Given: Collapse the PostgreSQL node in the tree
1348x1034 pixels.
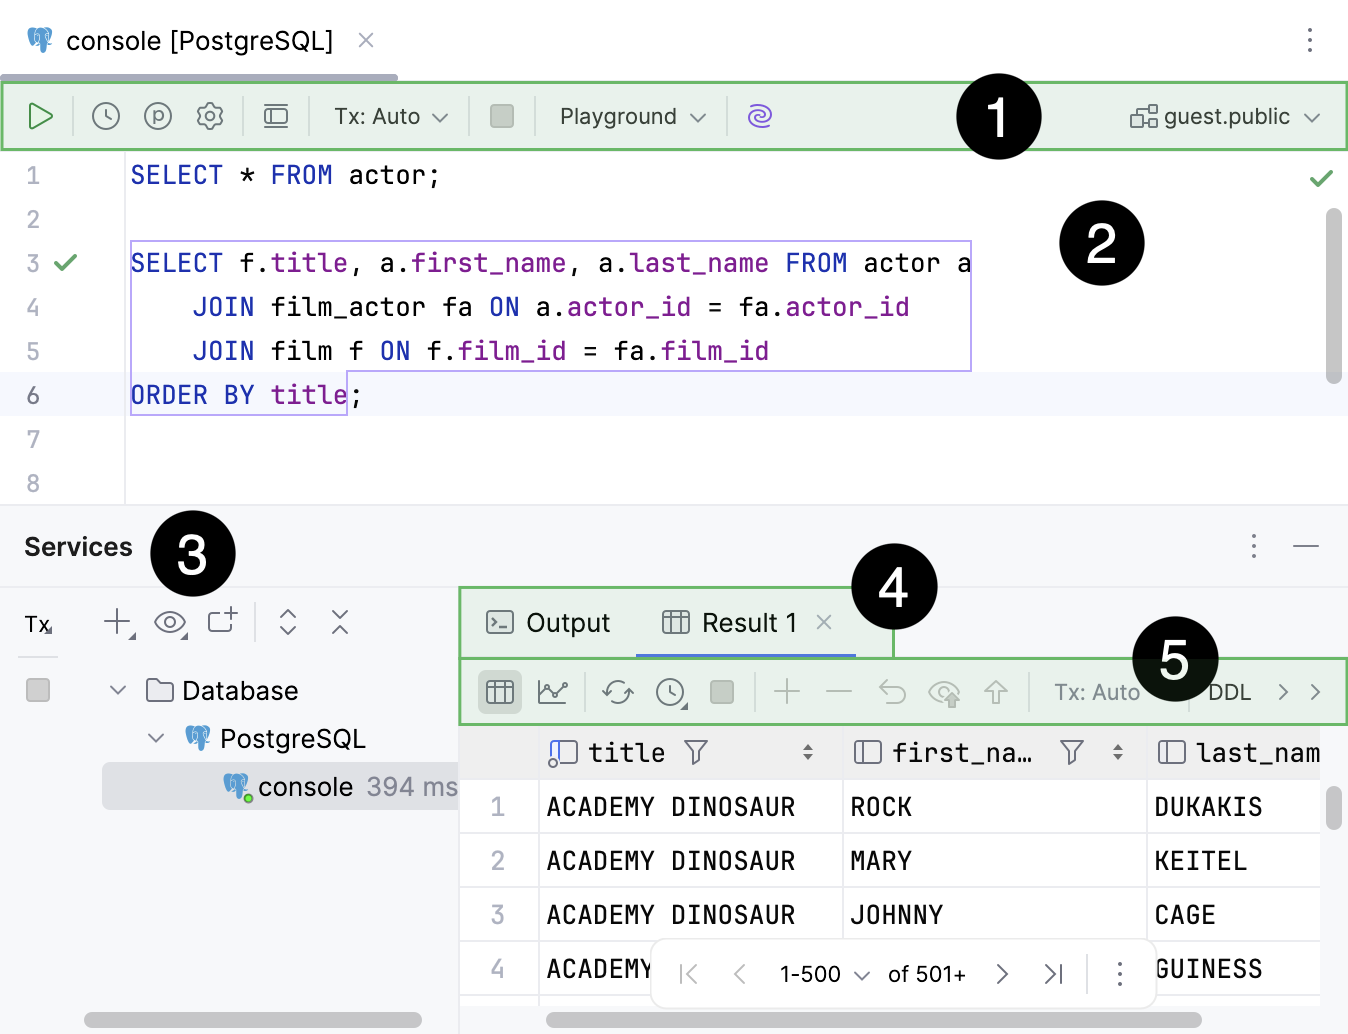Looking at the screenshot, I should (x=156, y=738).
